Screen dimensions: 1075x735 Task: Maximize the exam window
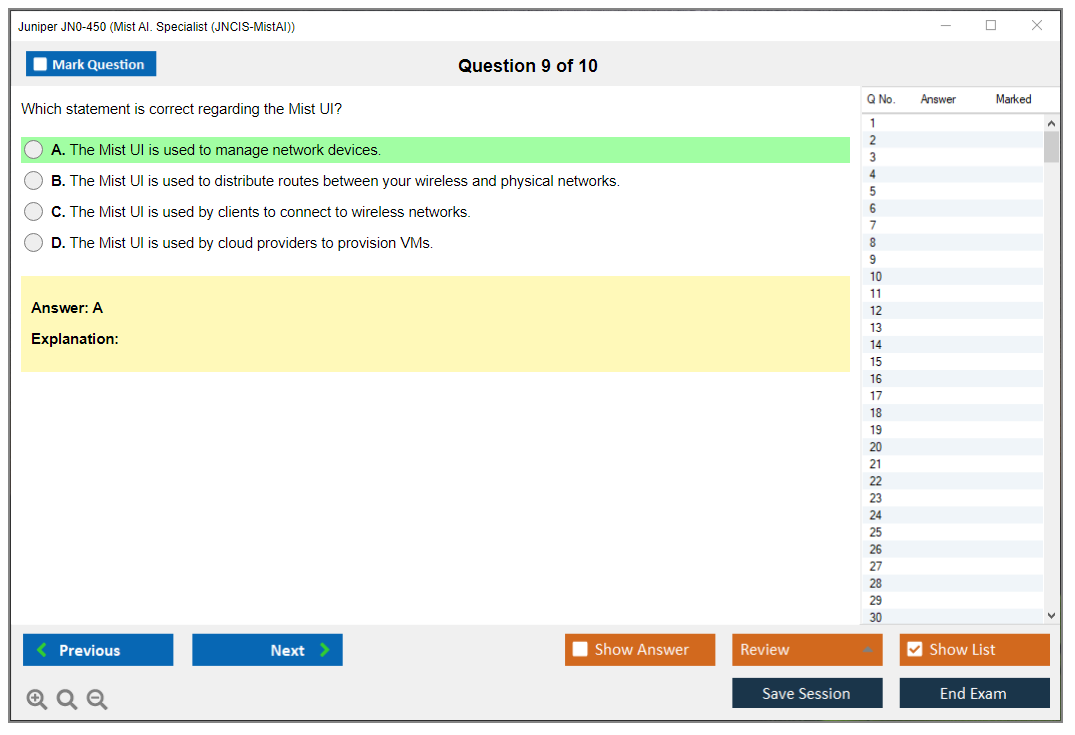point(991,26)
